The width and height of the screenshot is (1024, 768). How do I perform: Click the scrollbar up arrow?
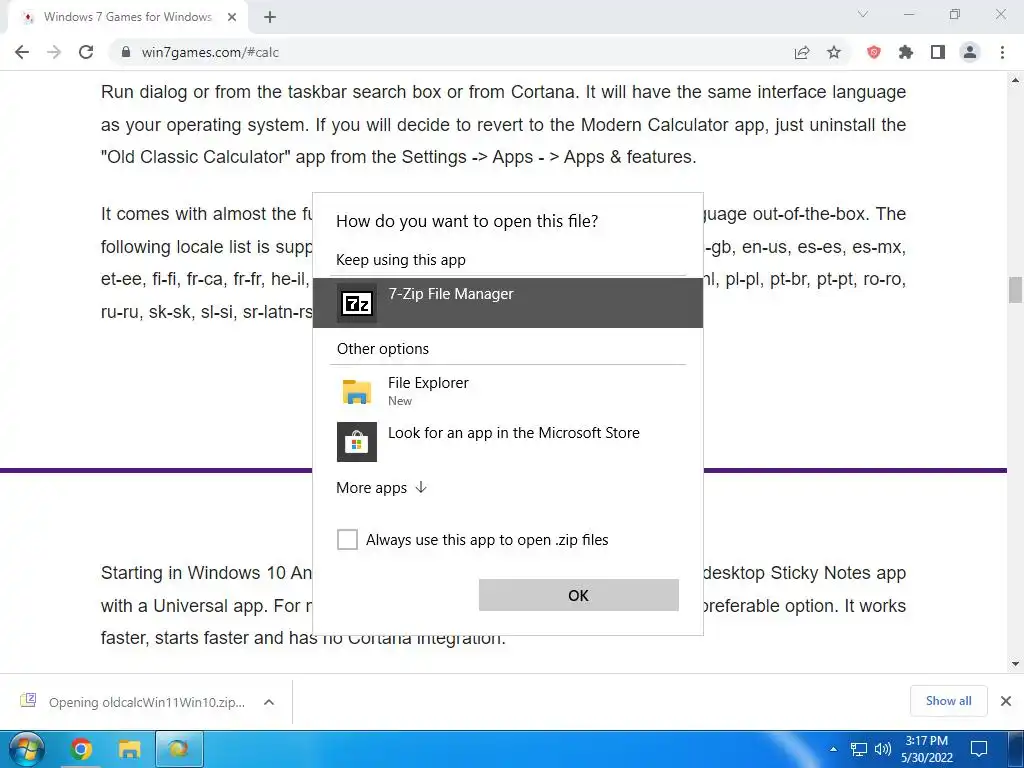(x=1015, y=81)
